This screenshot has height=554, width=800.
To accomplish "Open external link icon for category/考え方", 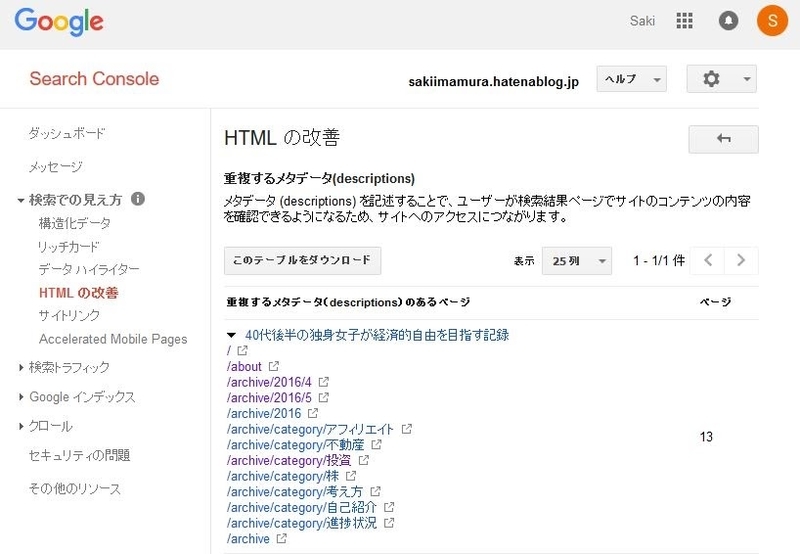I will click(x=375, y=492).
